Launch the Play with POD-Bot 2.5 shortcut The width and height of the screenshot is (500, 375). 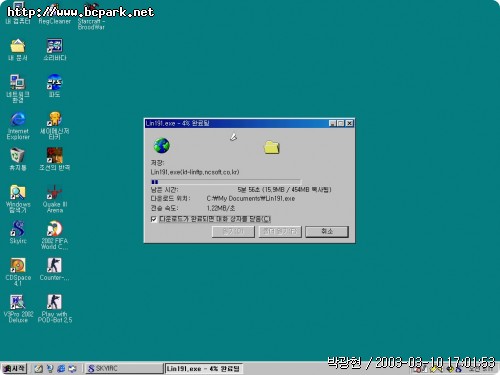click(x=55, y=309)
